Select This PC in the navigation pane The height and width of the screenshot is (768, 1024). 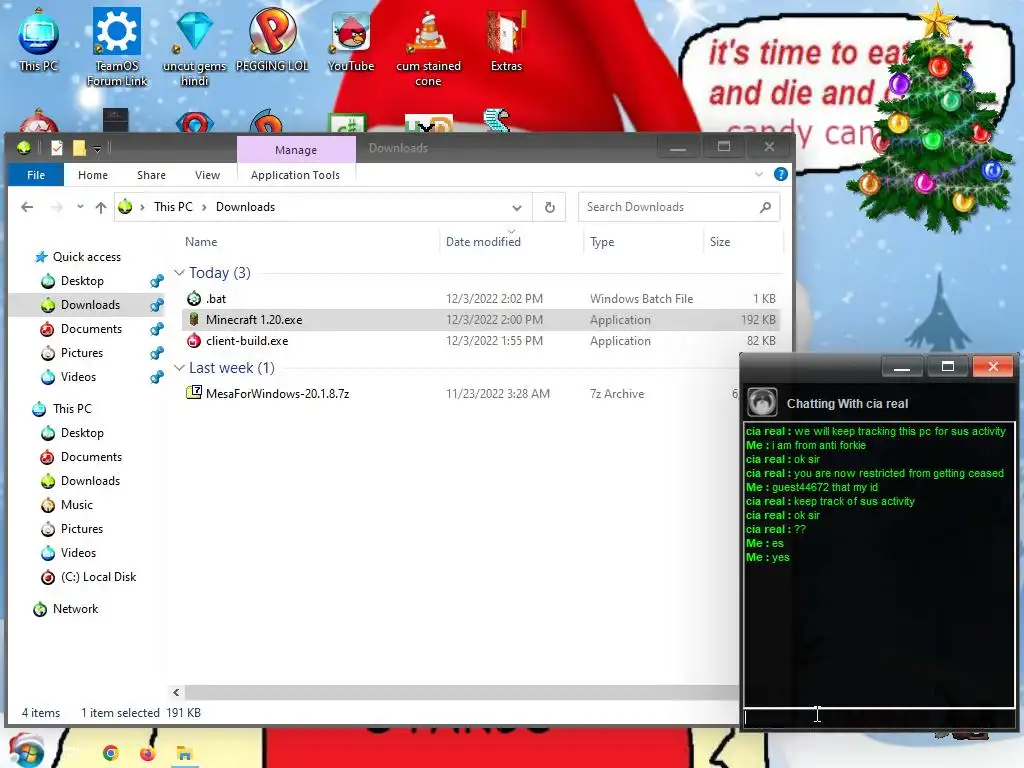[x=72, y=409]
